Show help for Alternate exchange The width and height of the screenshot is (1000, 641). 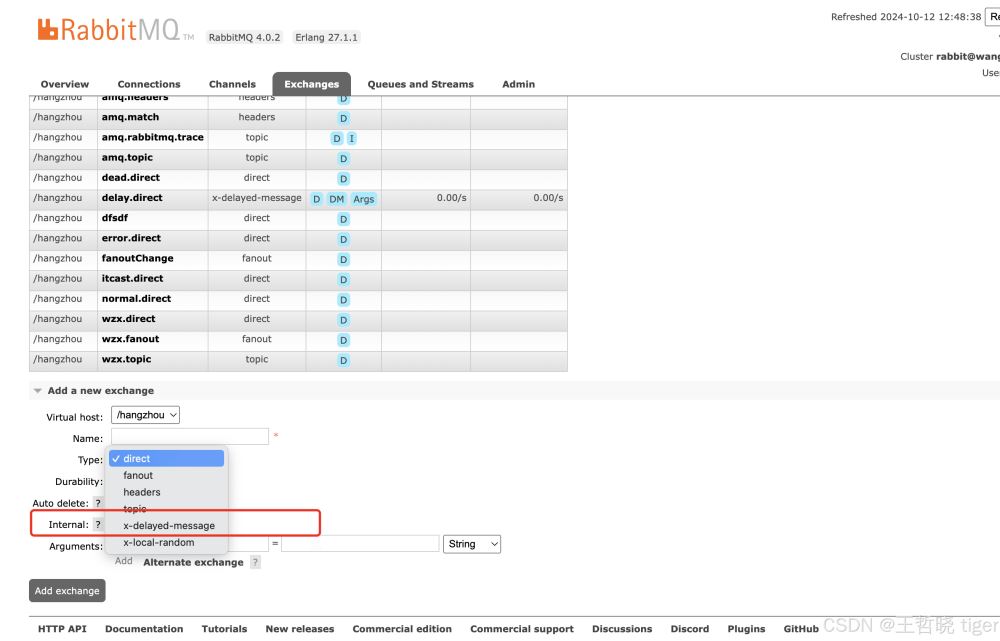pyautogui.click(x=255, y=562)
